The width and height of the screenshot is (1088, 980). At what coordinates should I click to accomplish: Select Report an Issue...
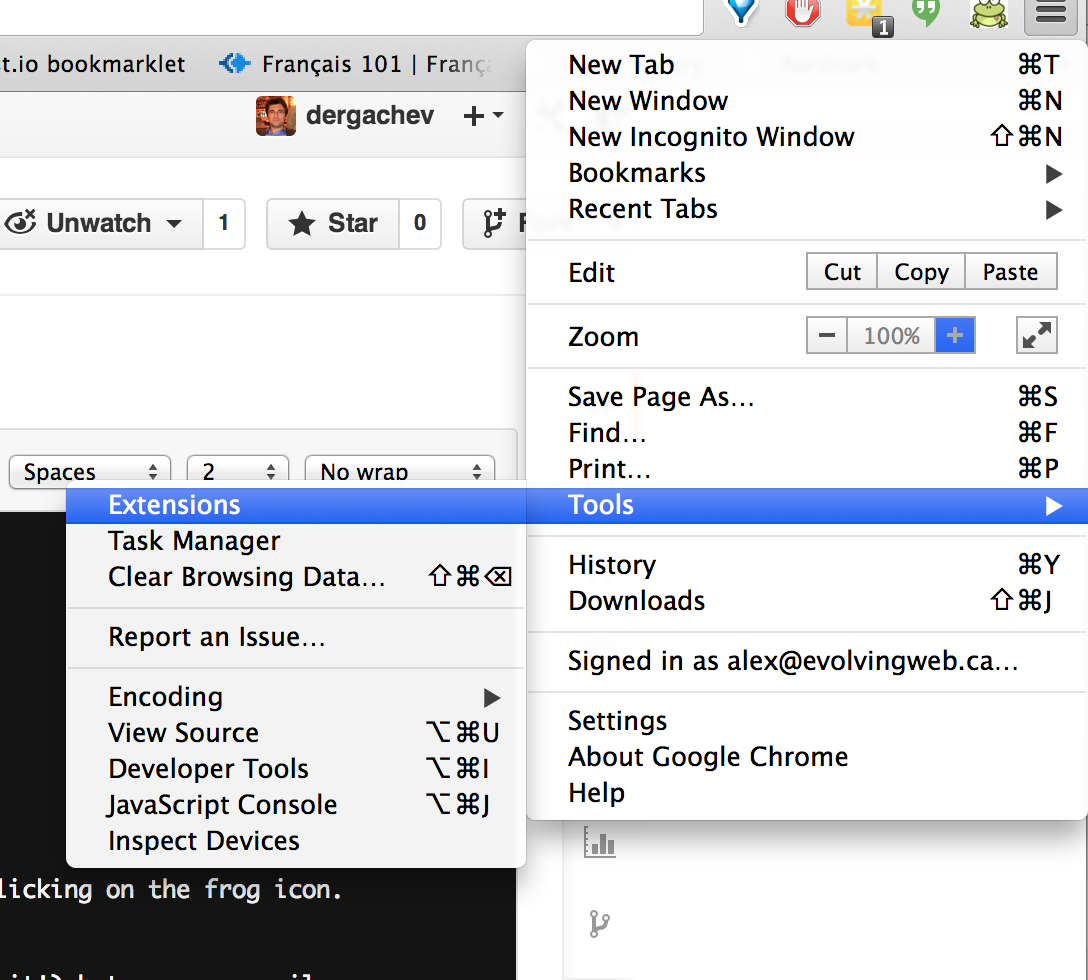point(296,637)
